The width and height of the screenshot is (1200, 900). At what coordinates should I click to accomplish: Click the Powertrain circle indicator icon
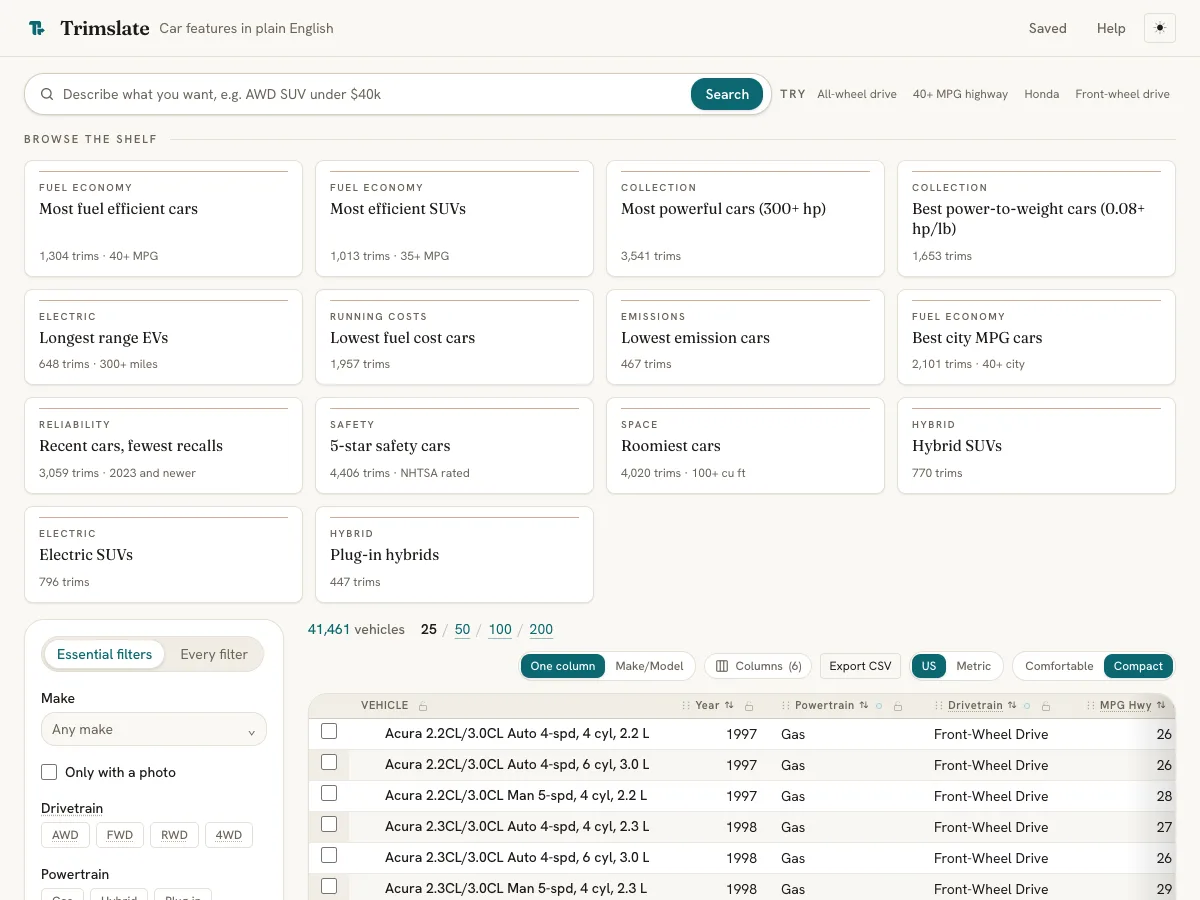879,706
